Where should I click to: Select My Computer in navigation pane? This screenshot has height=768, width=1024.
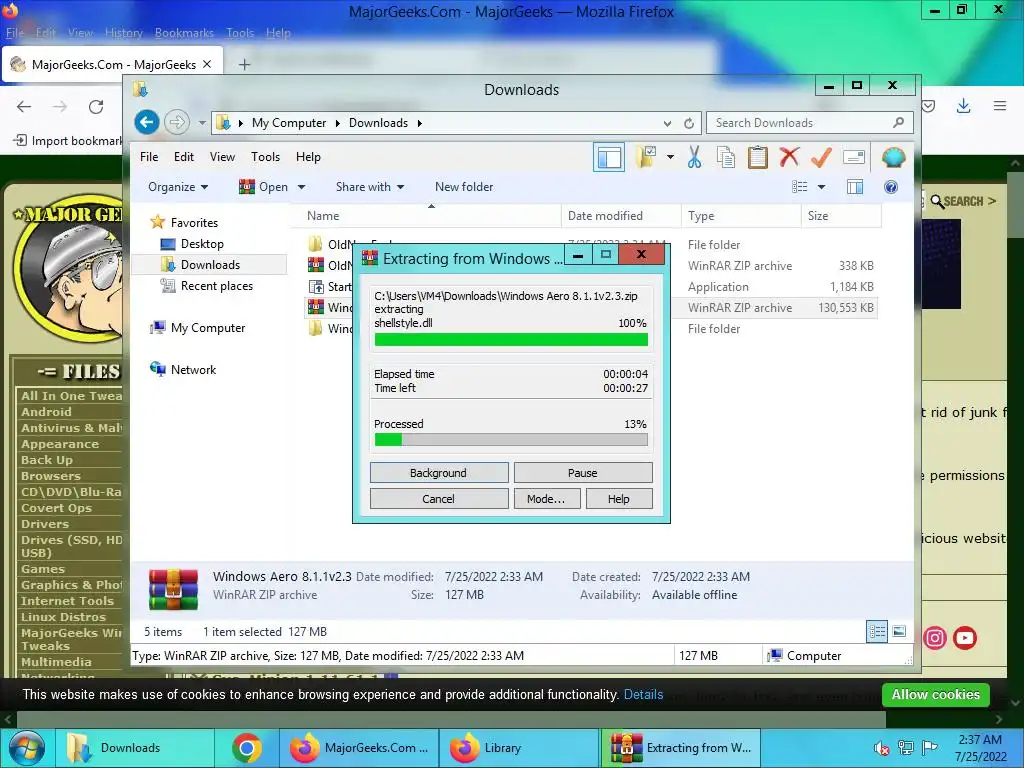pyautogui.click(x=208, y=328)
